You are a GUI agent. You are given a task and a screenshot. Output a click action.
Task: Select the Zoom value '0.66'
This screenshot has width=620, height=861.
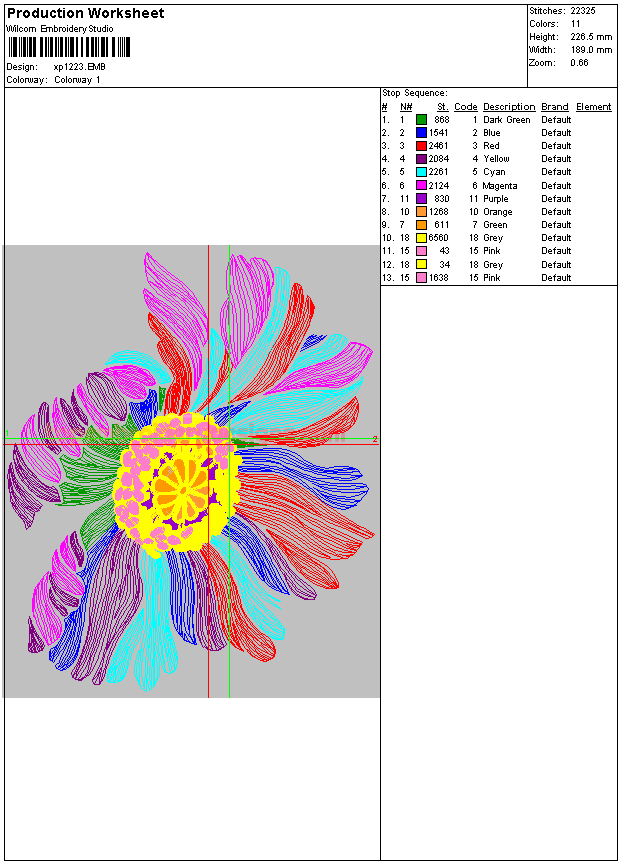(579, 63)
